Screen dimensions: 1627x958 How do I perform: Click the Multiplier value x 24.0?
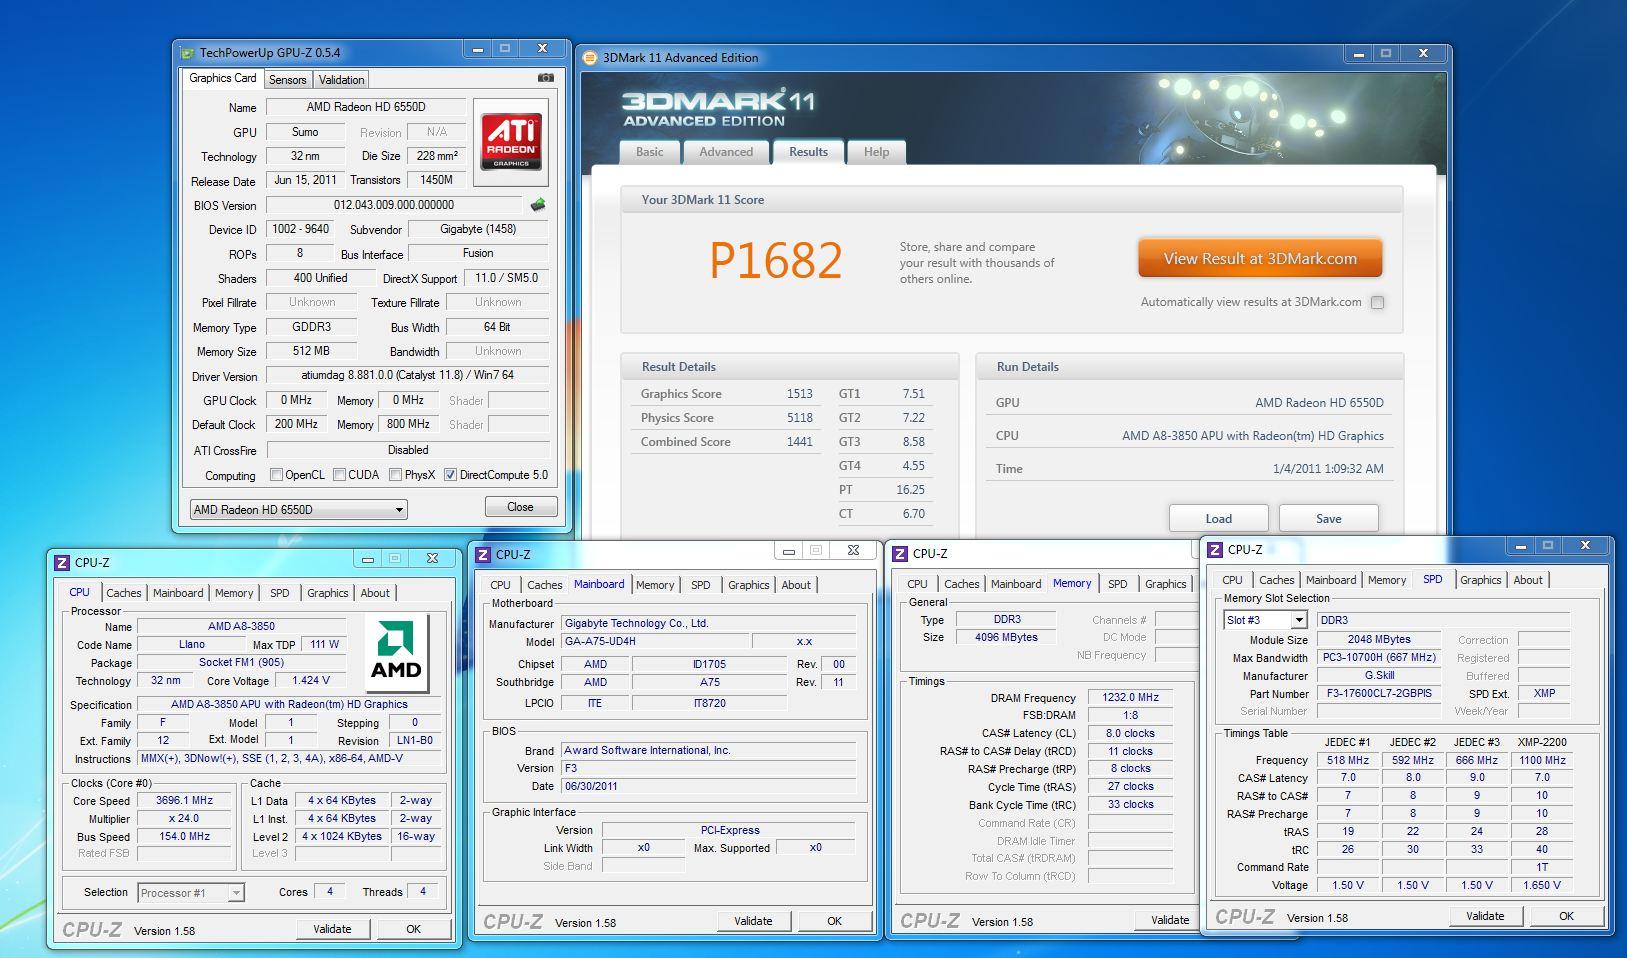click(185, 819)
